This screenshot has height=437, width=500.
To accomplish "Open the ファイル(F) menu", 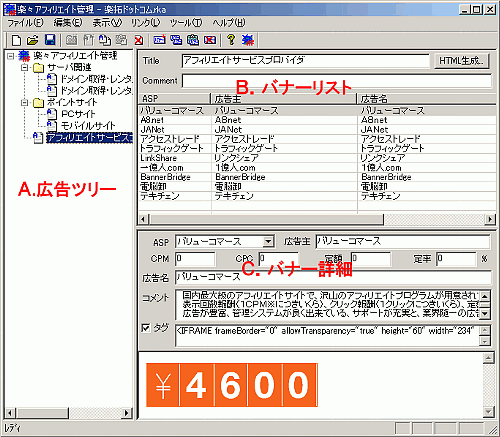I will pos(25,23).
